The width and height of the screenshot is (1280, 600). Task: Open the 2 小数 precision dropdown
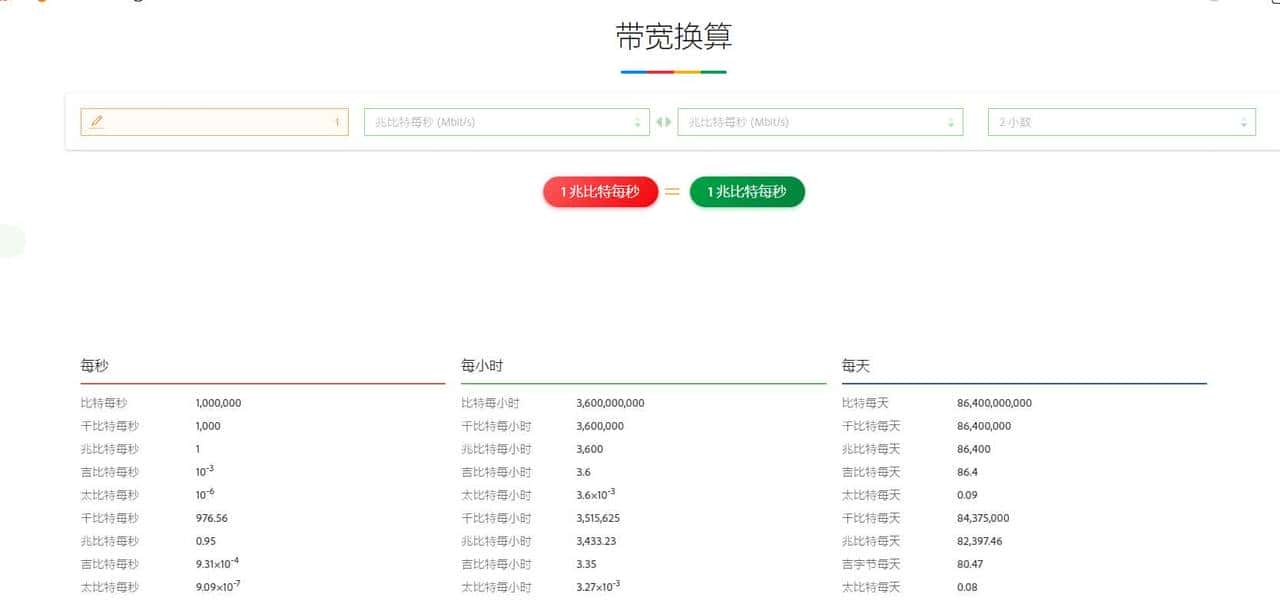pos(1120,121)
